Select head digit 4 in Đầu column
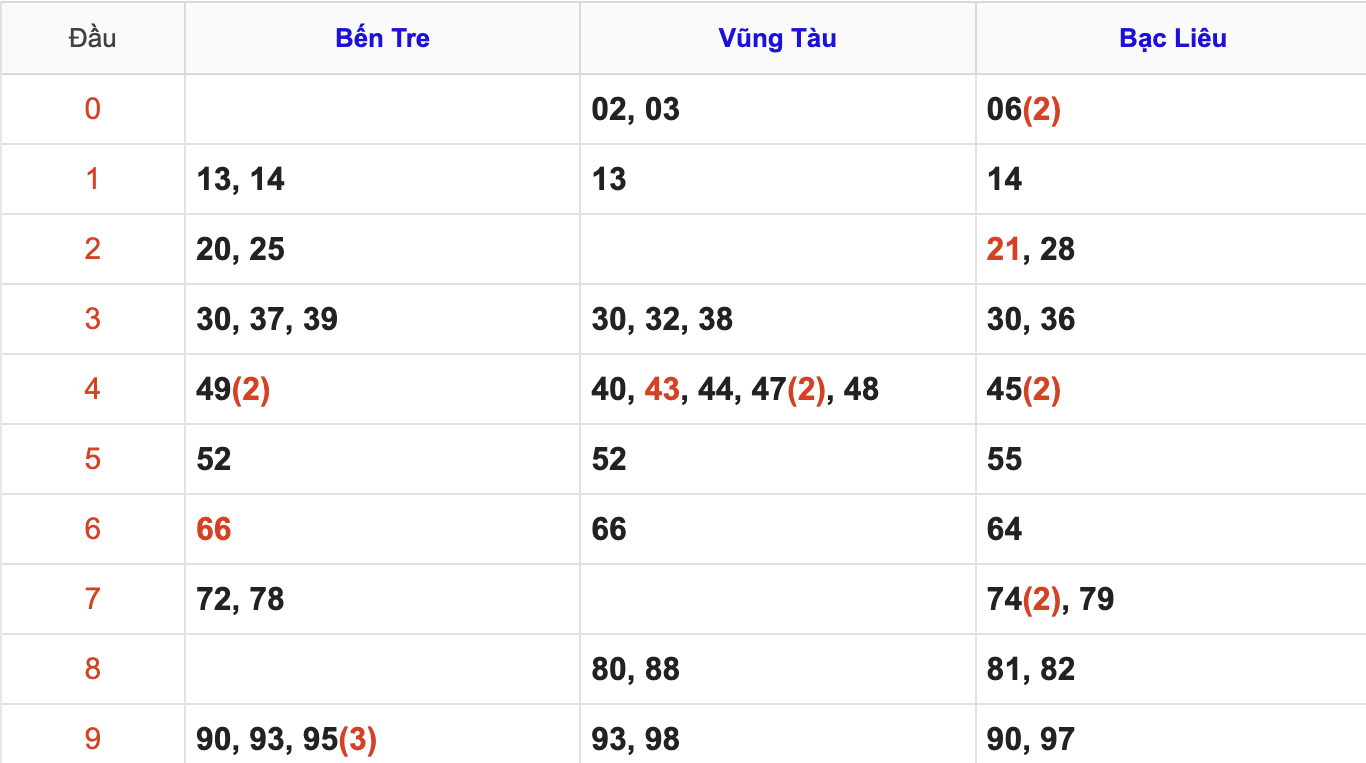Image resolution: width=1366 pixels, height=763 pixels. [x=92, y=389]
